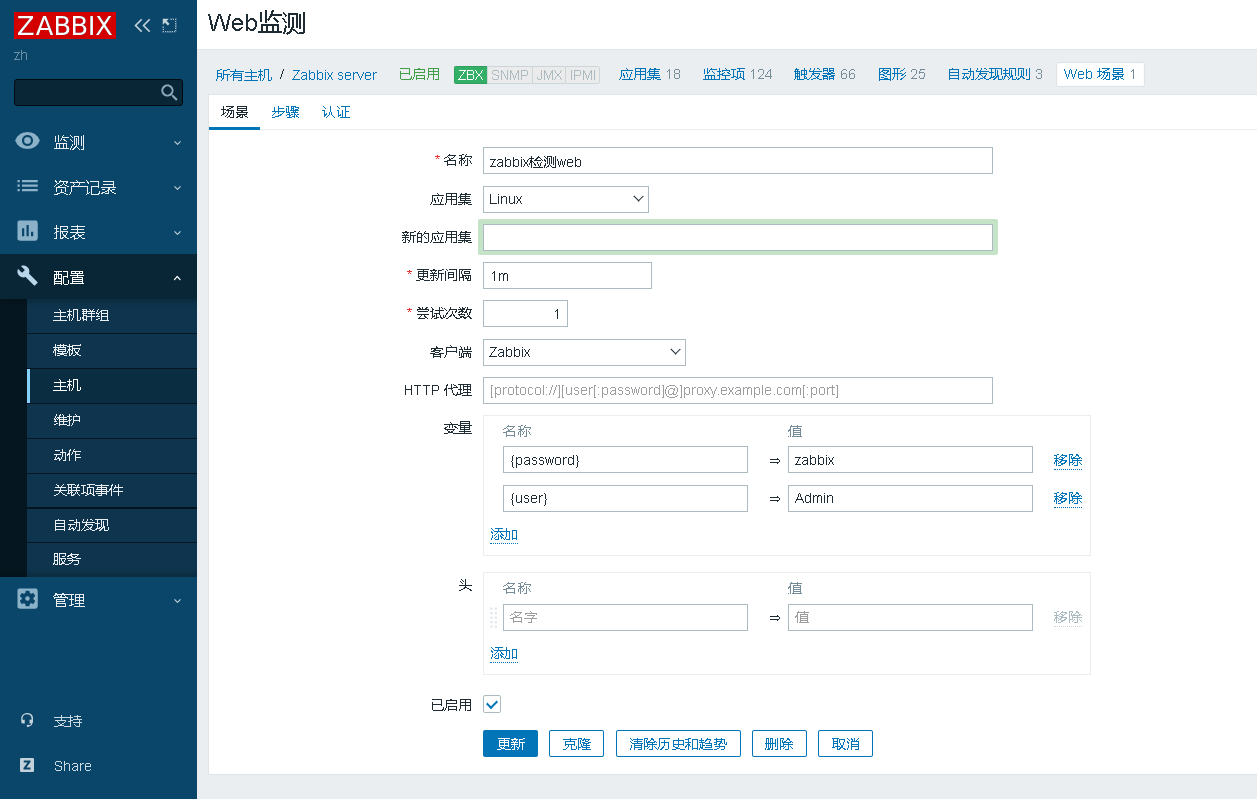The width and height of the screenshot is (1257, 799).
Task: Open the 图形 25 link
Action: pos(901,74)
